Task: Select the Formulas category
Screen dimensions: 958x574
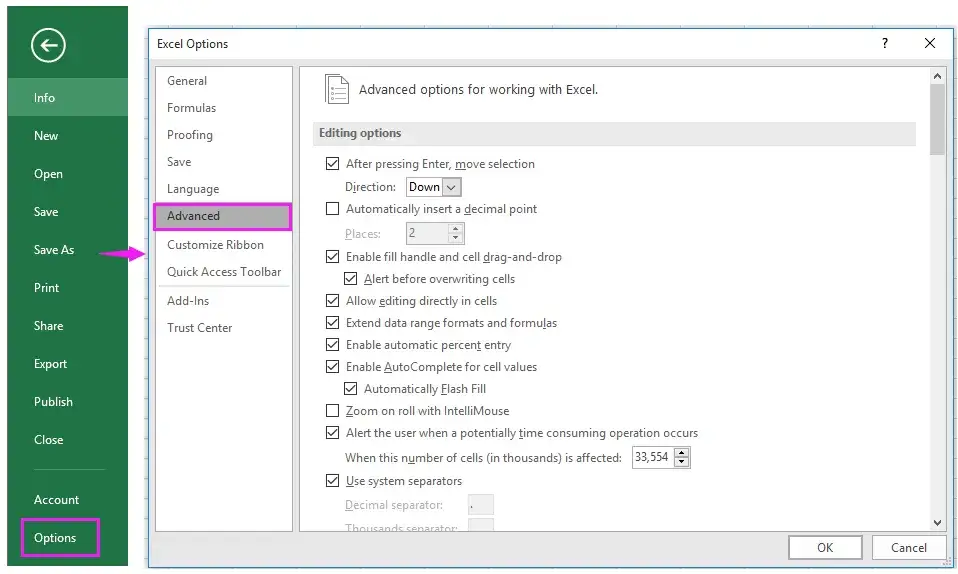Action: [191, 108]
